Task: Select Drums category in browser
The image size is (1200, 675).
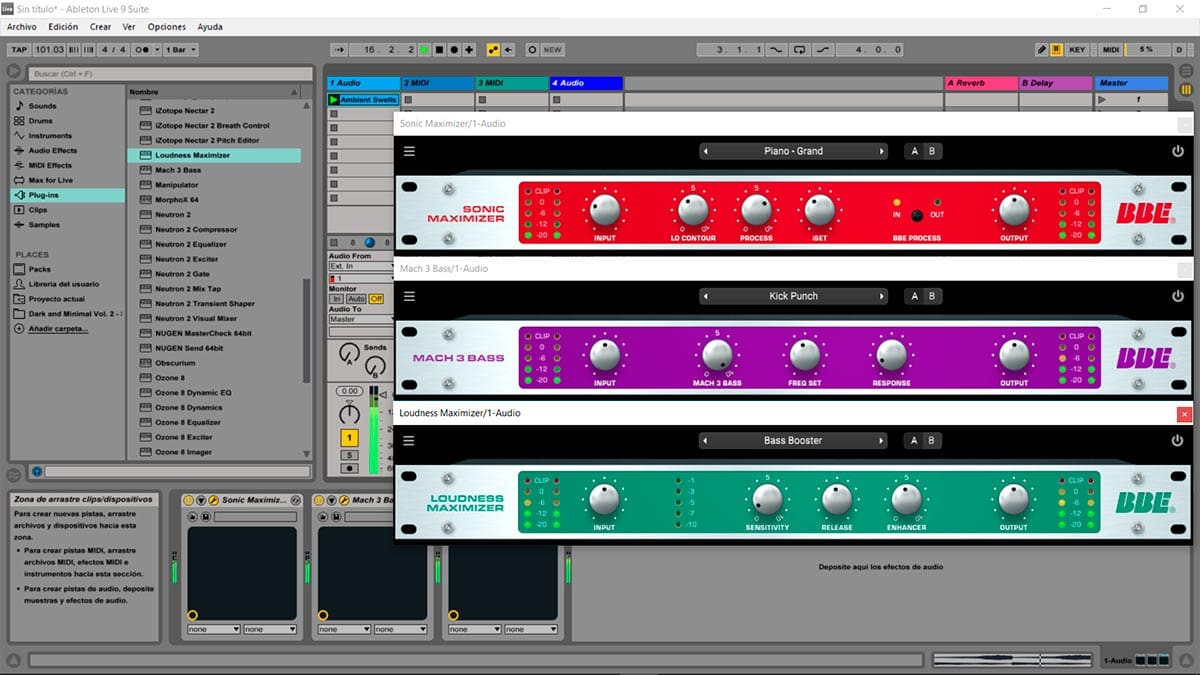Action: pos(41,121)
